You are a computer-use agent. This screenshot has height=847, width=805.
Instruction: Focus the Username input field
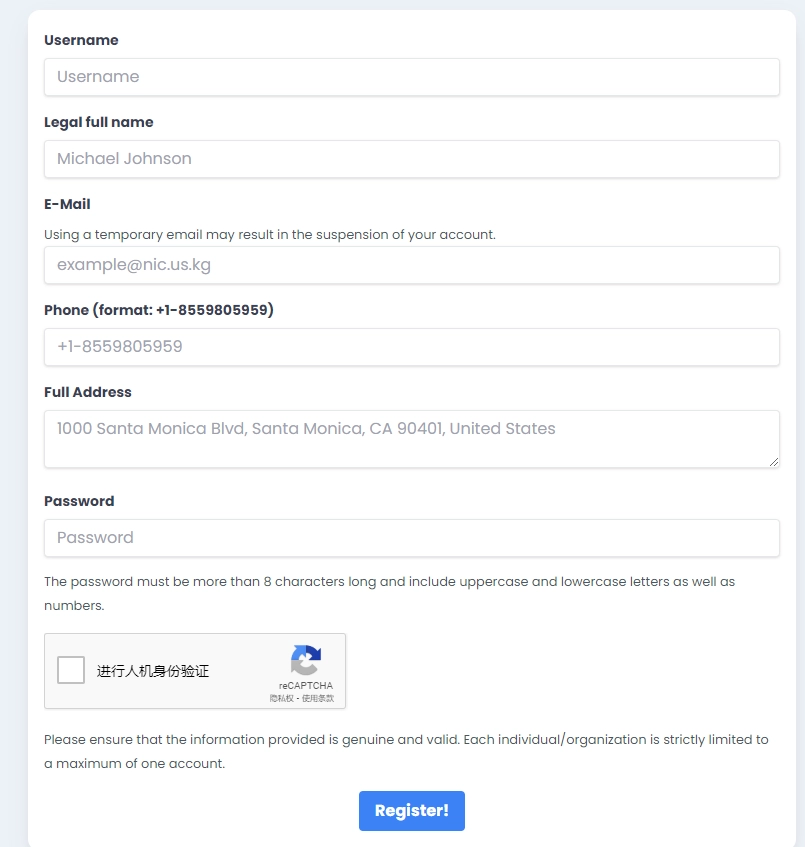[411, 77]
